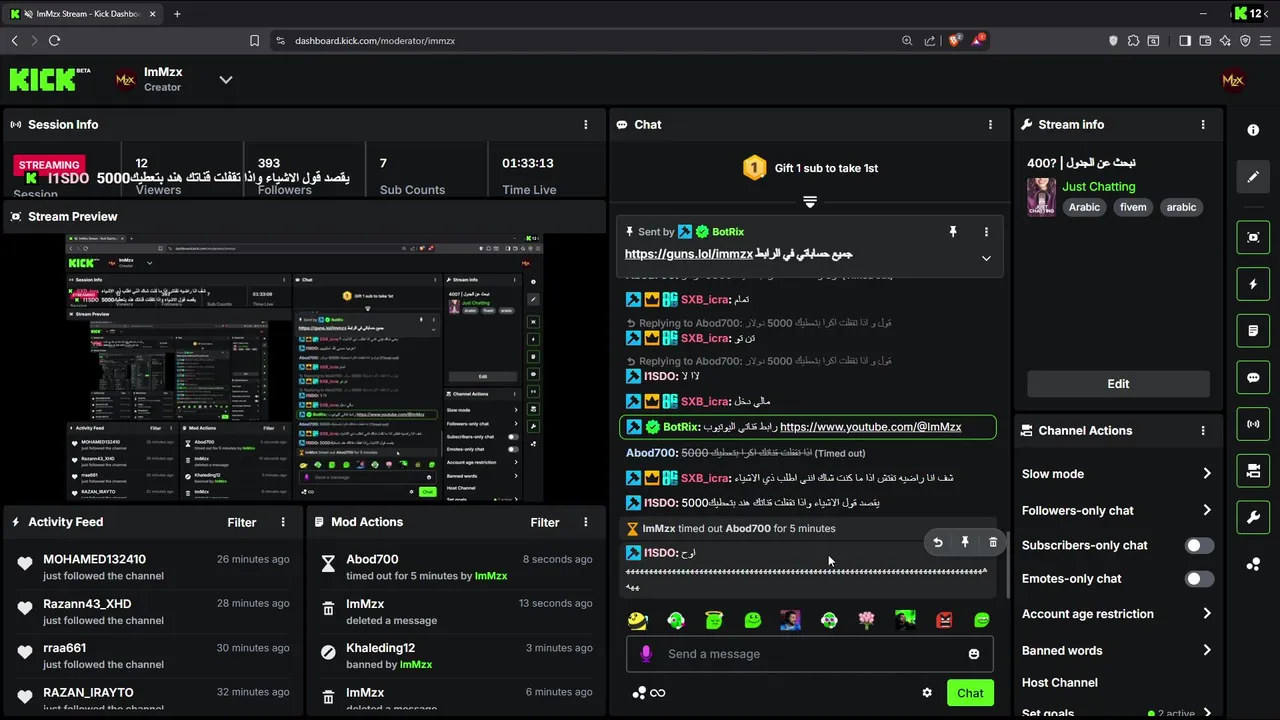The width and height of the screenshot is (1280, 720).
Task: Click the fivem stream tag
Action: 1133,207
